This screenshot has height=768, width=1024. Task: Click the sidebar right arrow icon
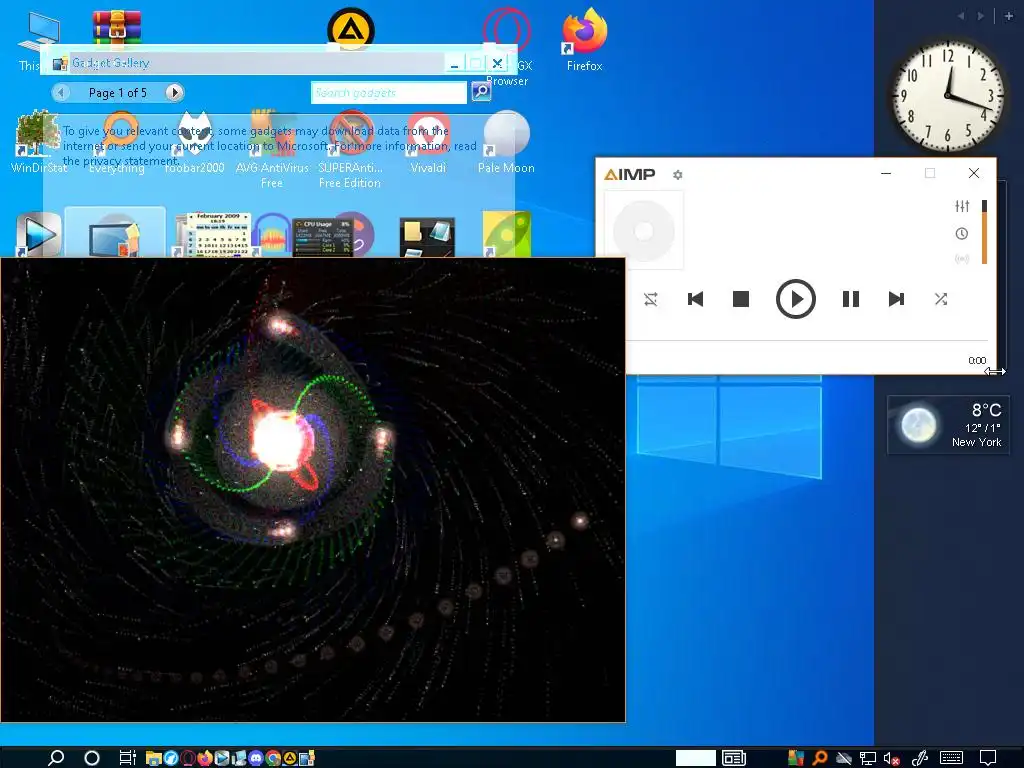980,16
